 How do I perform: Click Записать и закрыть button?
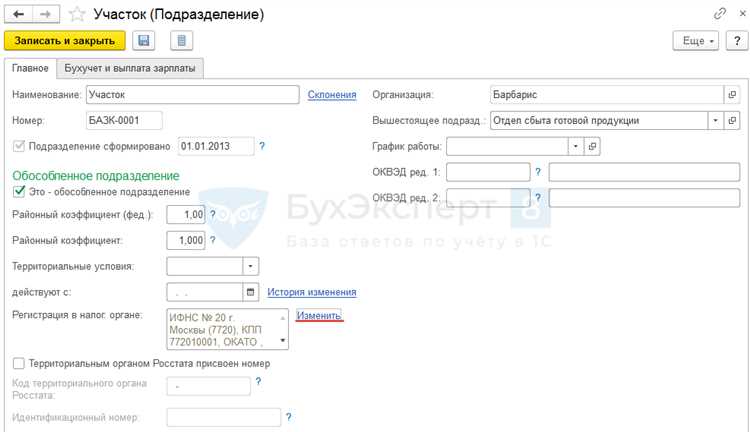coord(65,41)
